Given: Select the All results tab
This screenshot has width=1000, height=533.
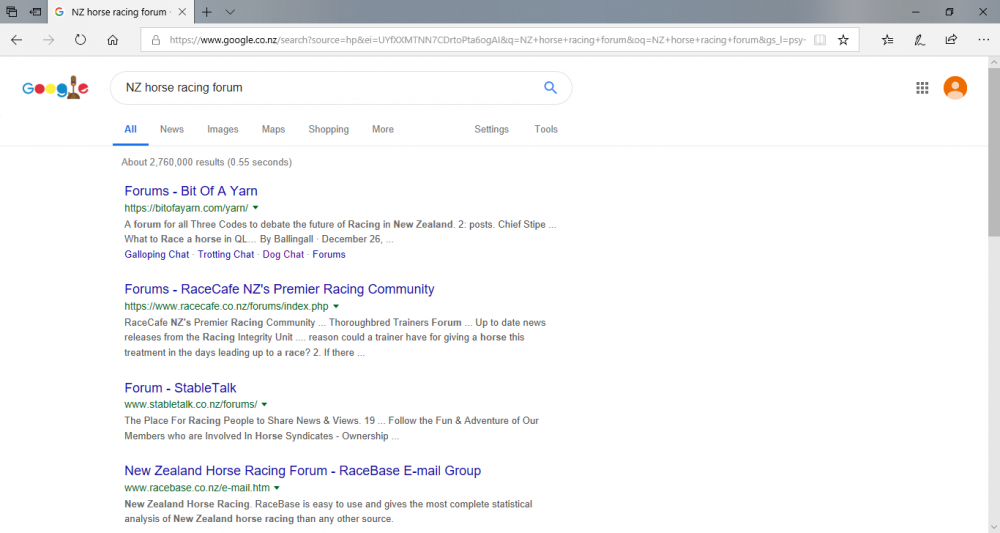Looking at the screenshot, I should coord(130,129).
